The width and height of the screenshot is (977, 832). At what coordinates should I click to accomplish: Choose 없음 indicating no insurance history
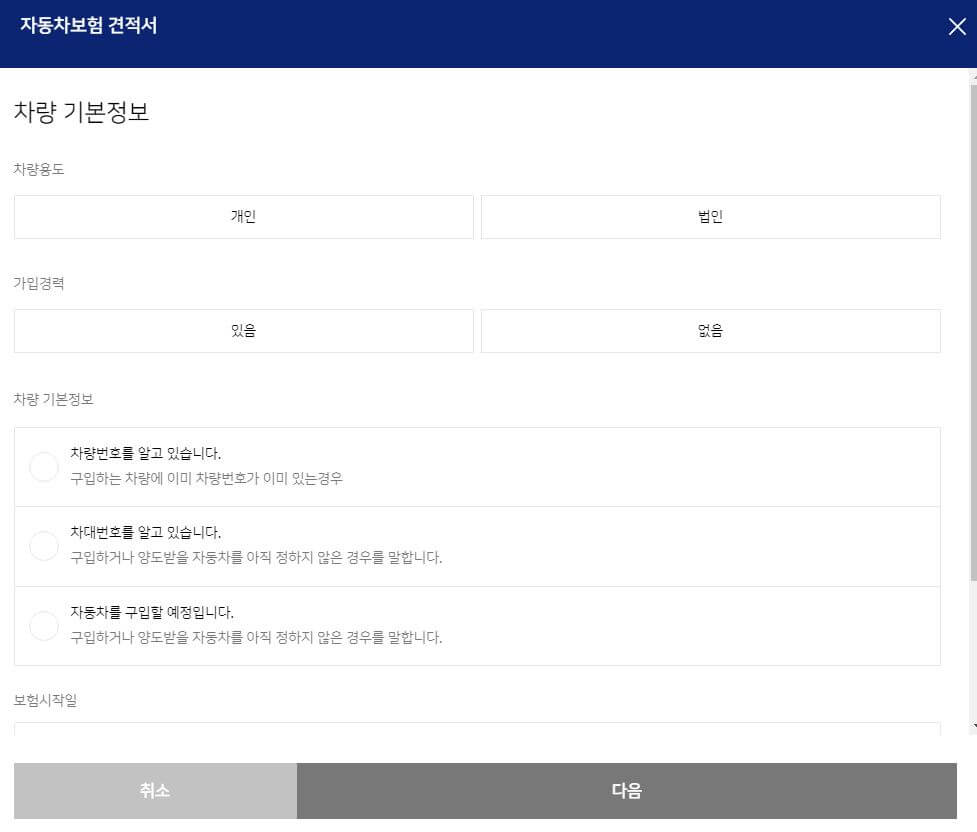(711, 330)
